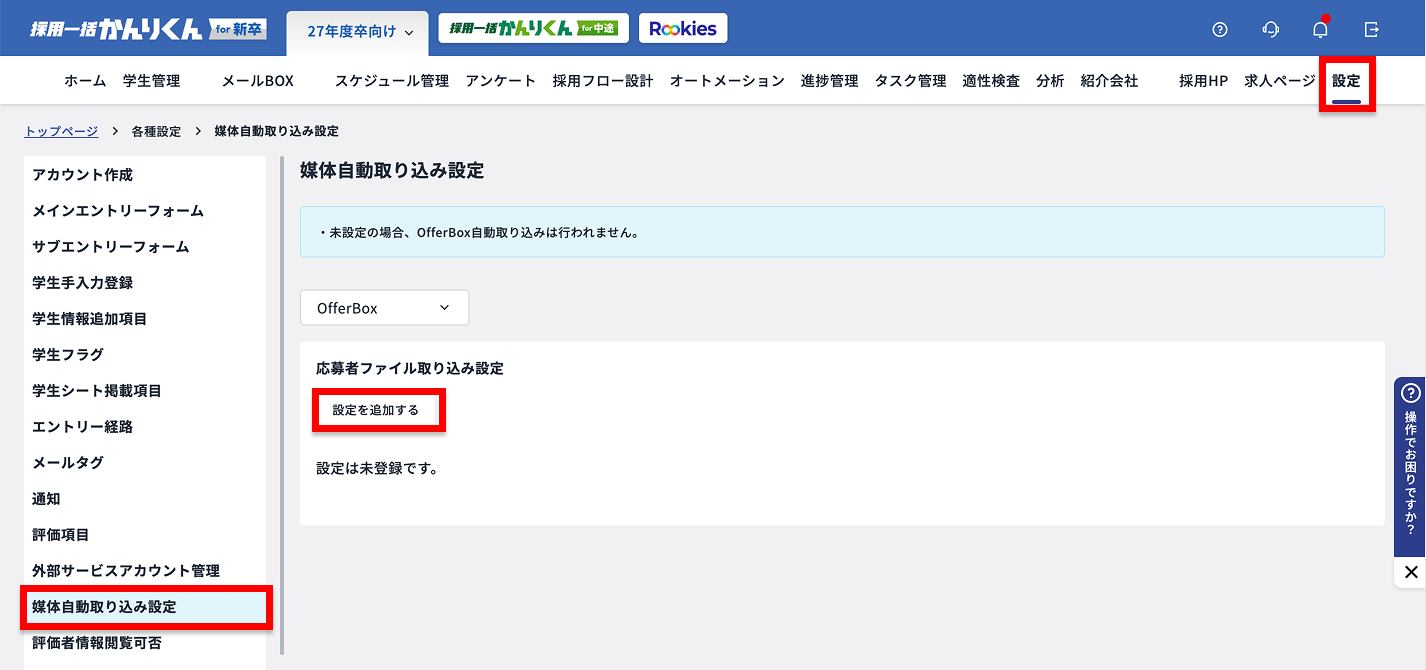Open the 設定 menu tab

1346,81
